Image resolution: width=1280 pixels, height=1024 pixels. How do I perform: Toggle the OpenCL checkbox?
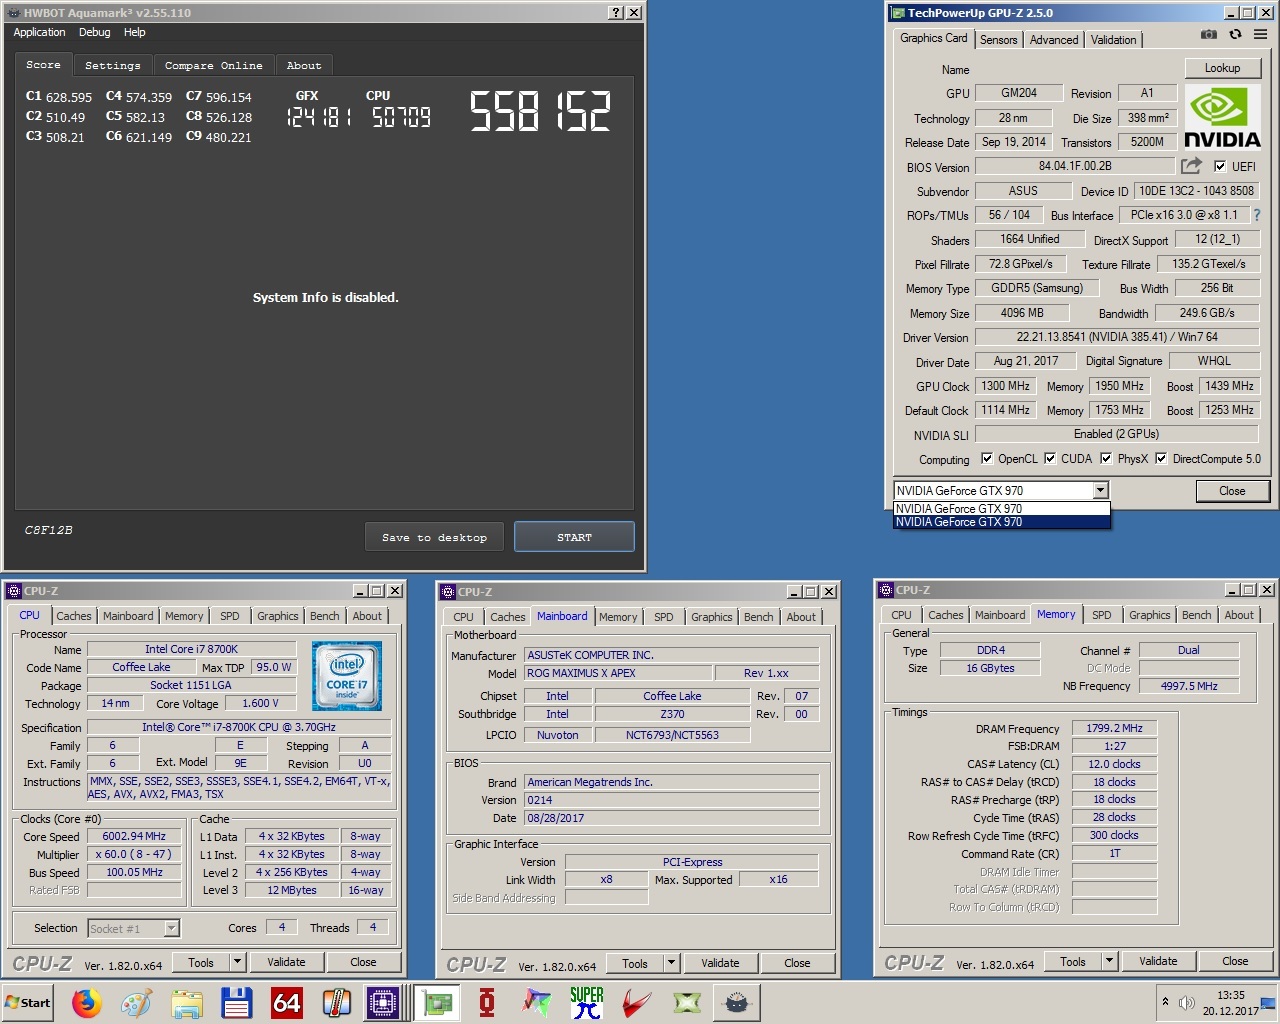tap(987, 459)
